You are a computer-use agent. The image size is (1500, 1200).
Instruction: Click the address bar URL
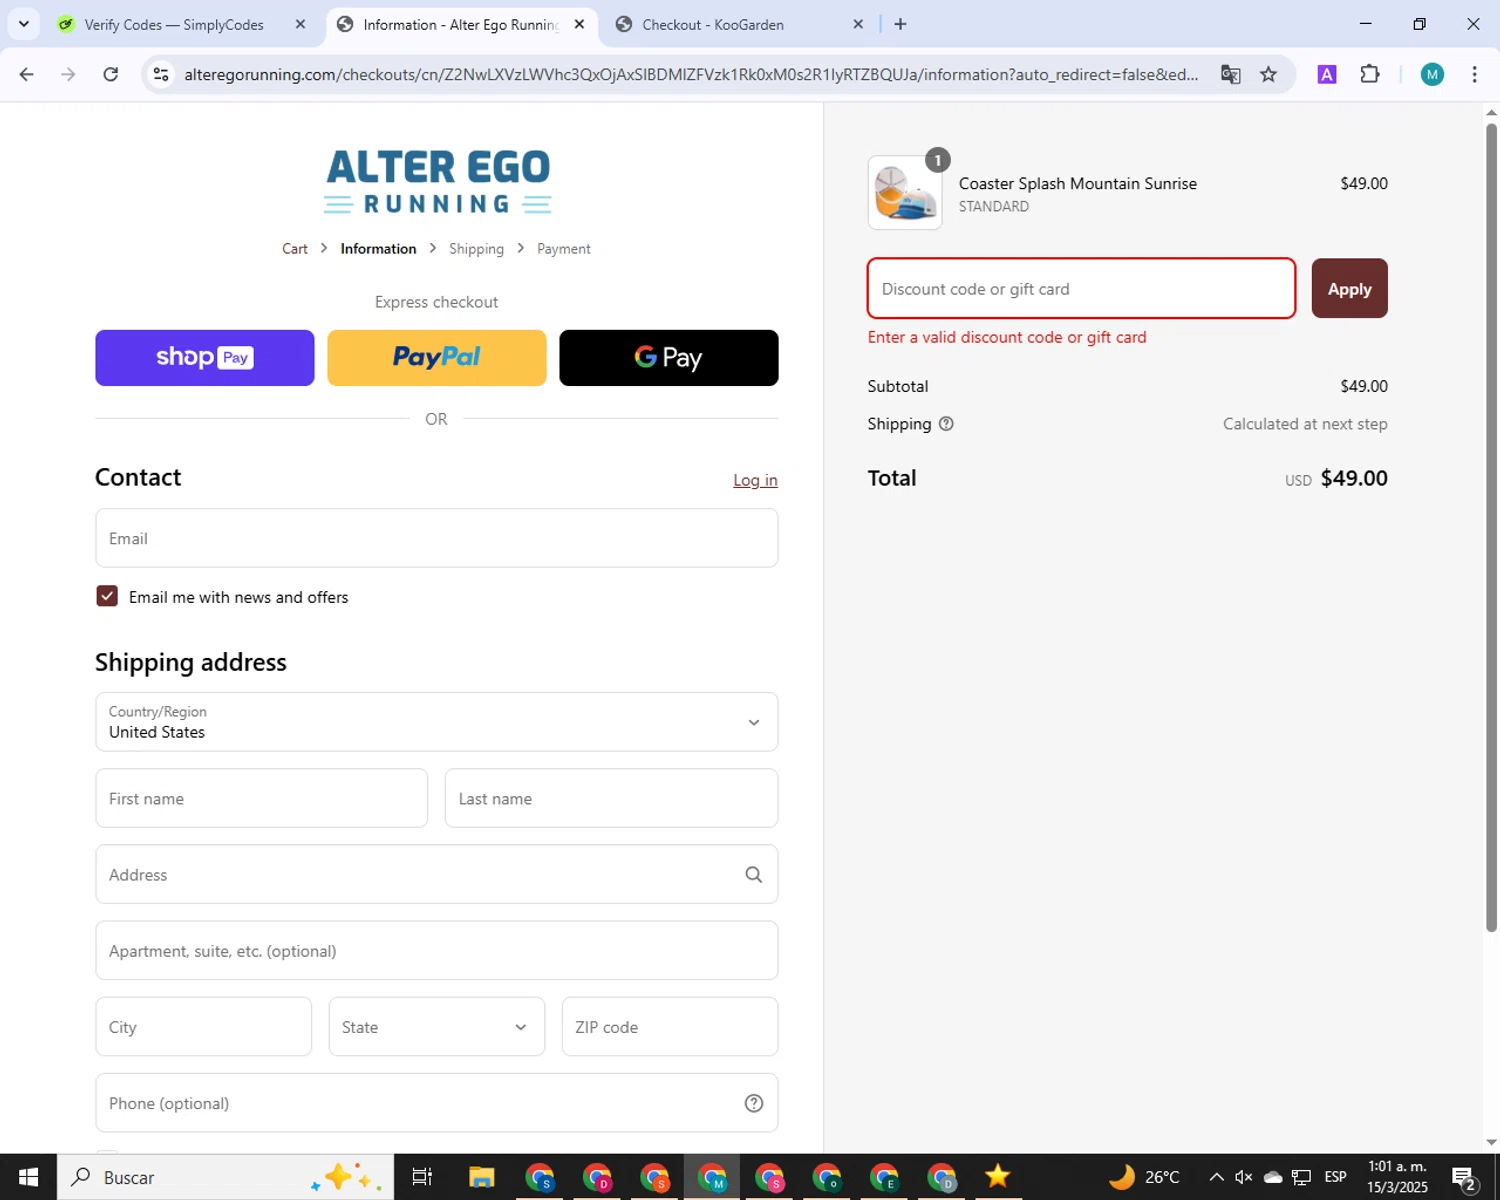click(690, 74)
